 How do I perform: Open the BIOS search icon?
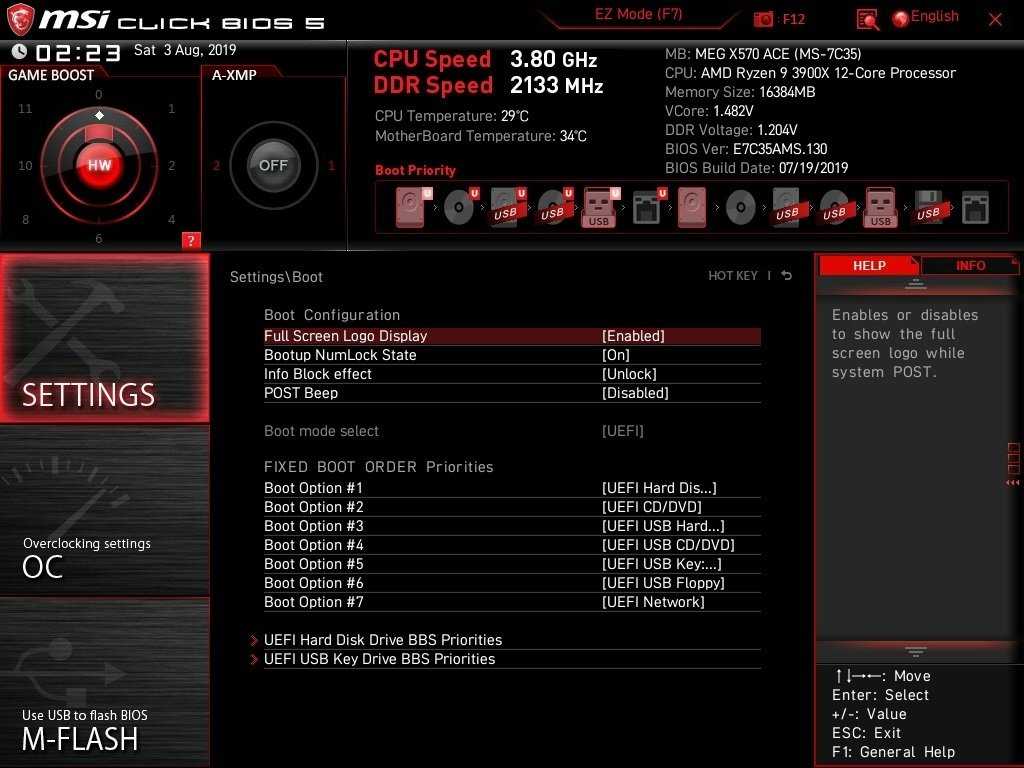point(868,19)
